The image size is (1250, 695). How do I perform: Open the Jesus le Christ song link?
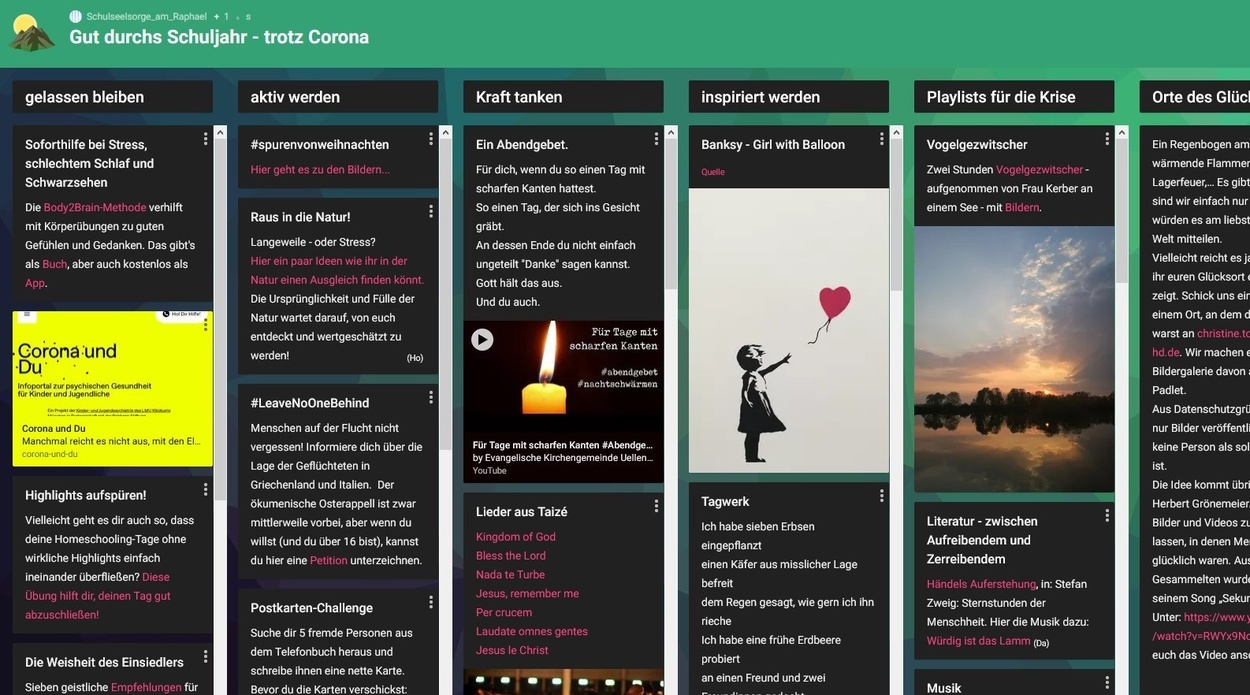512,650
